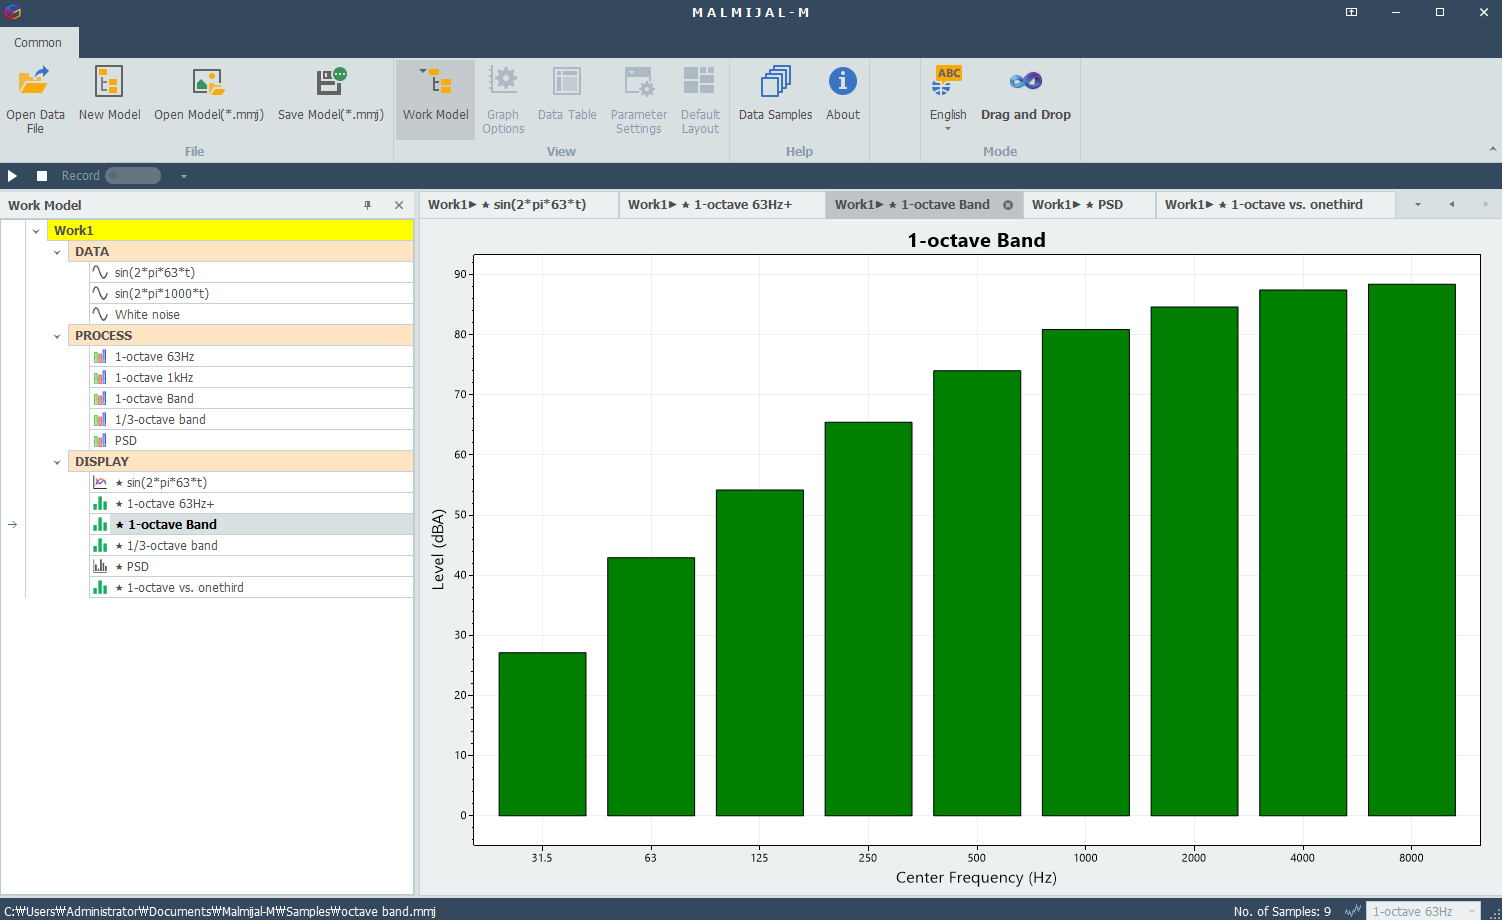
Task: Select 1-octave 1kHz process
Action: (251, 377)
